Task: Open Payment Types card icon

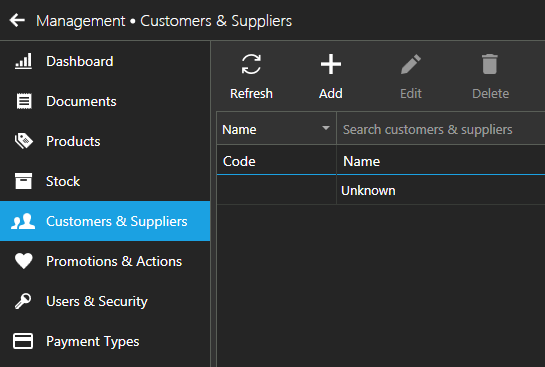Action: (23, 341)
